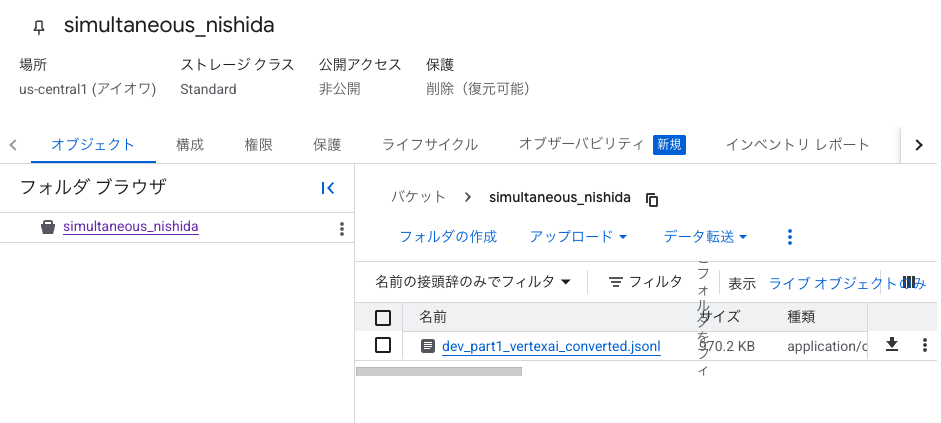
Task: Check the box for dev_part1_vertexai_converted.jsonl
Action: pyautogui.click(x=383, y=345)
